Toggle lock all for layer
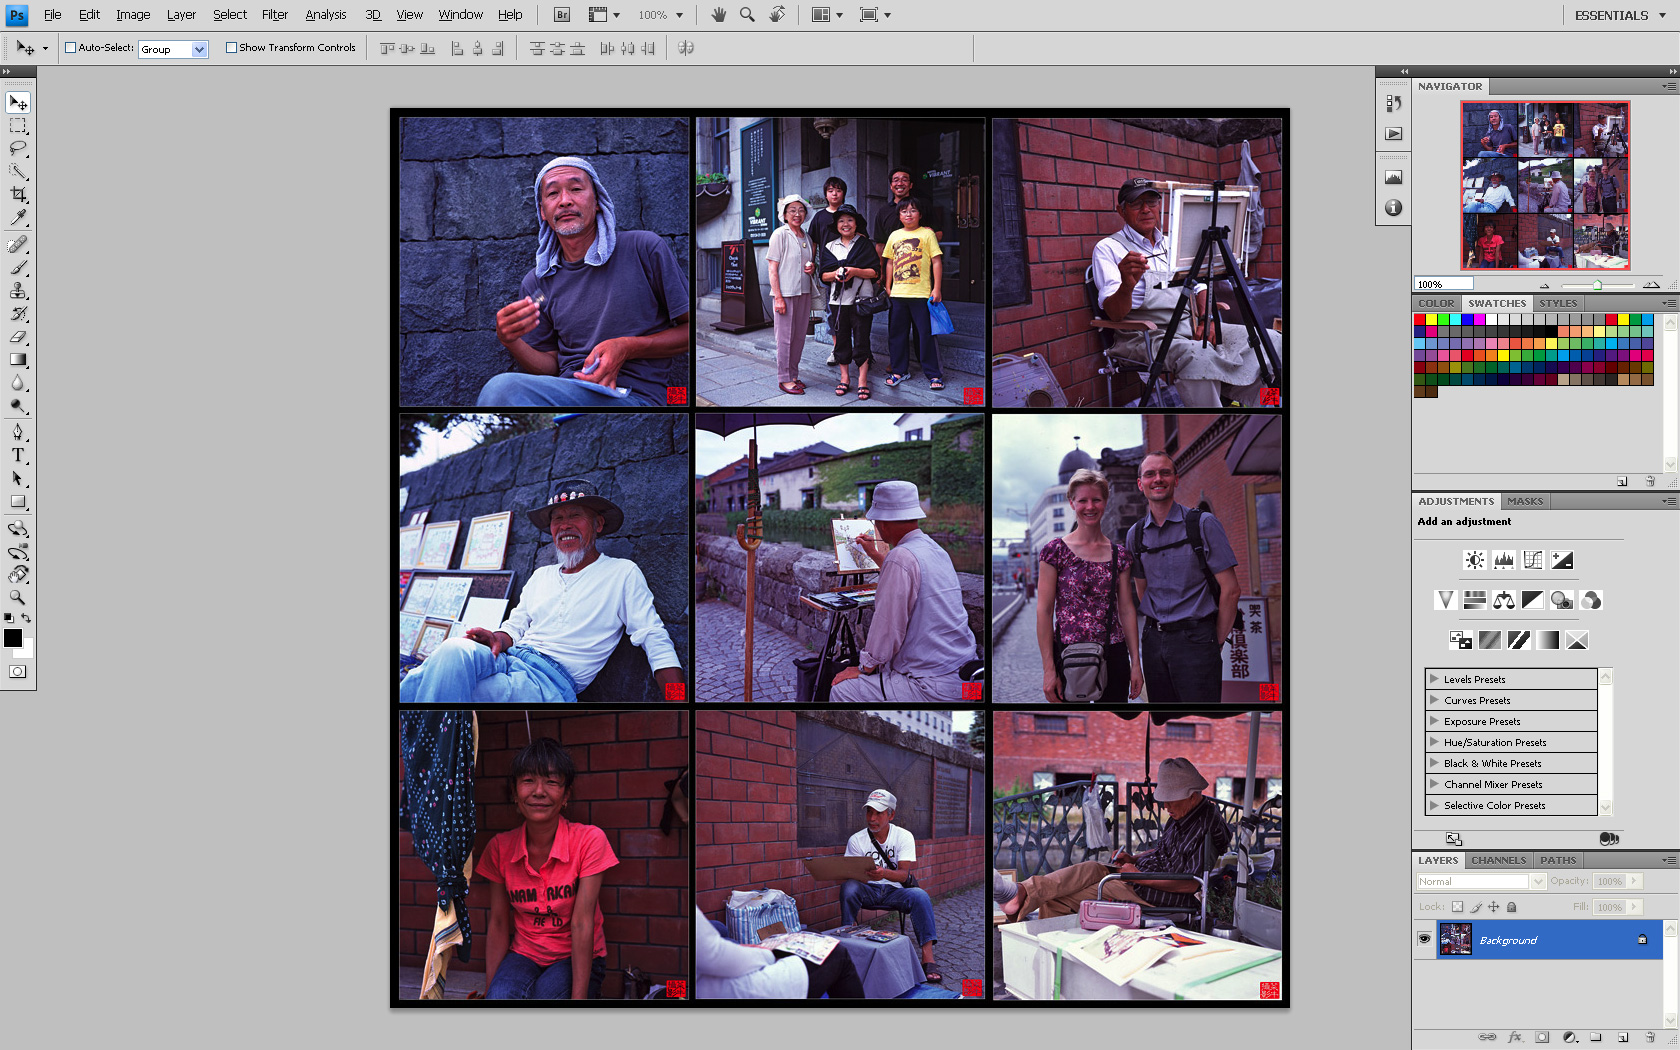Image resolution: width=1680 pixels, height=1050 pixels. [x=1512, y=907]
